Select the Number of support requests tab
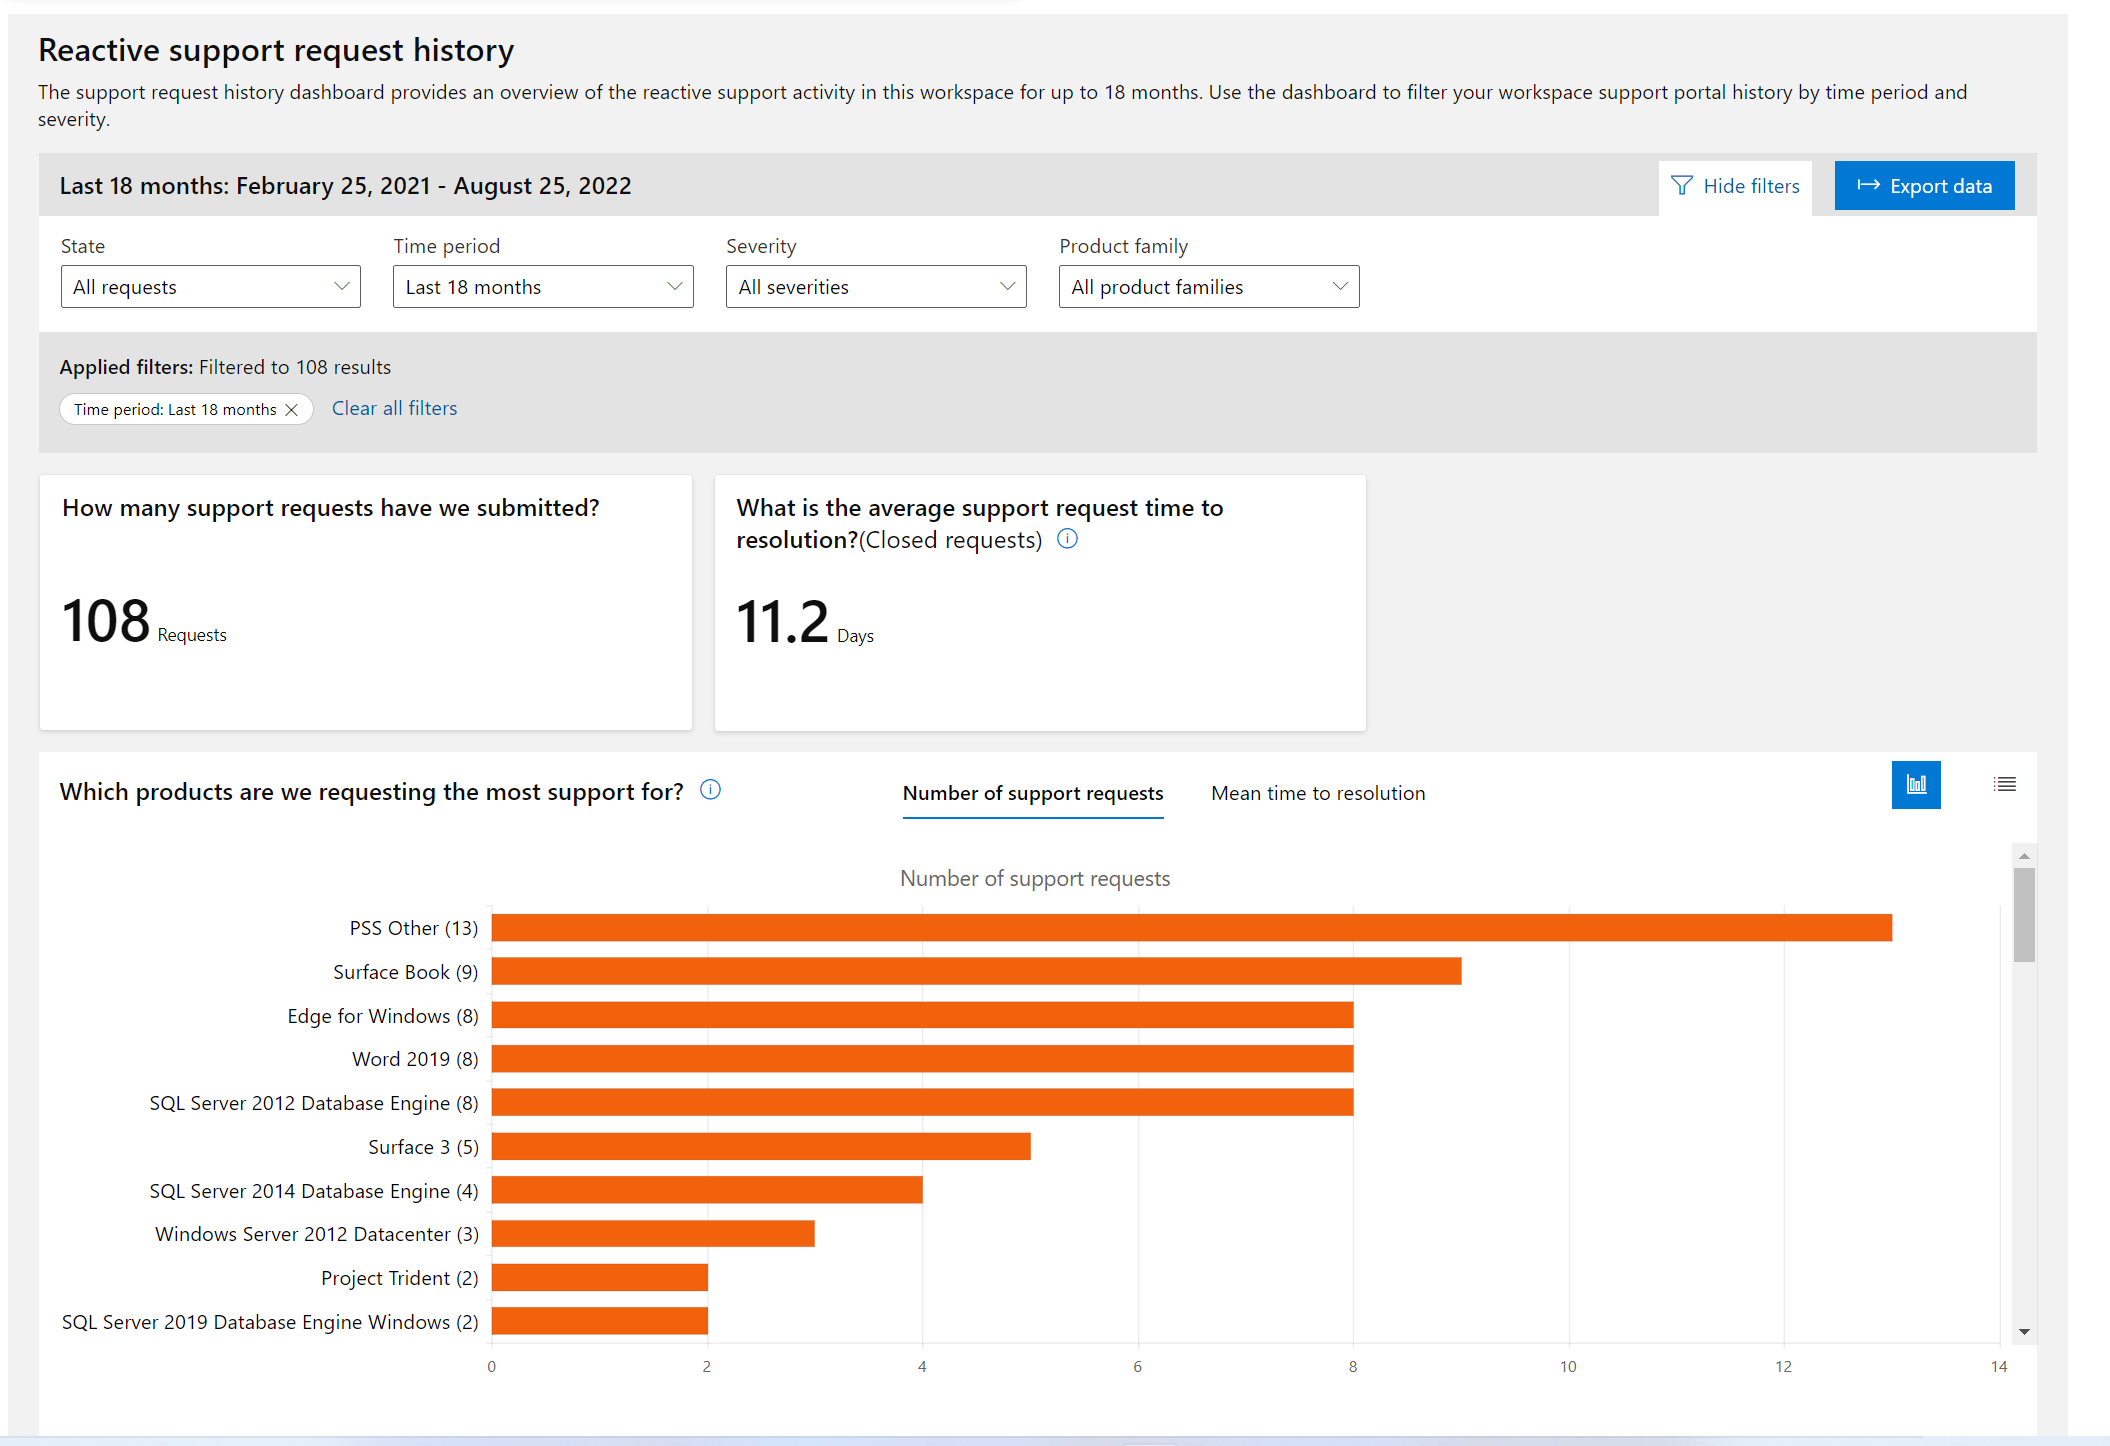The image size is (2110, 1446). (x=1033, y=793)
